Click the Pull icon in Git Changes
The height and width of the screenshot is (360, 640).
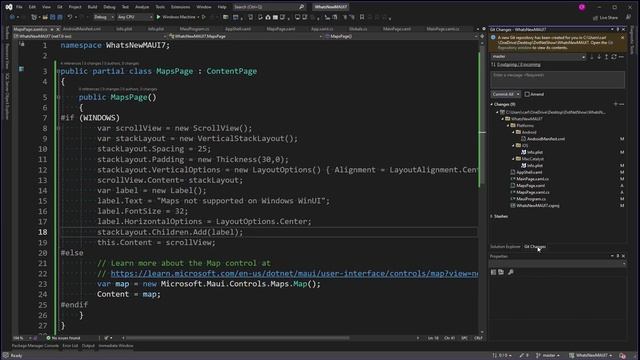coord(599,57)
